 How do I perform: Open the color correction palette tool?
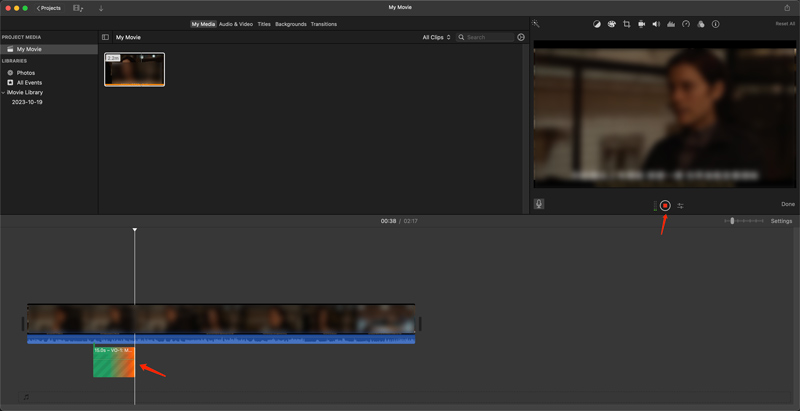point(611,24)
